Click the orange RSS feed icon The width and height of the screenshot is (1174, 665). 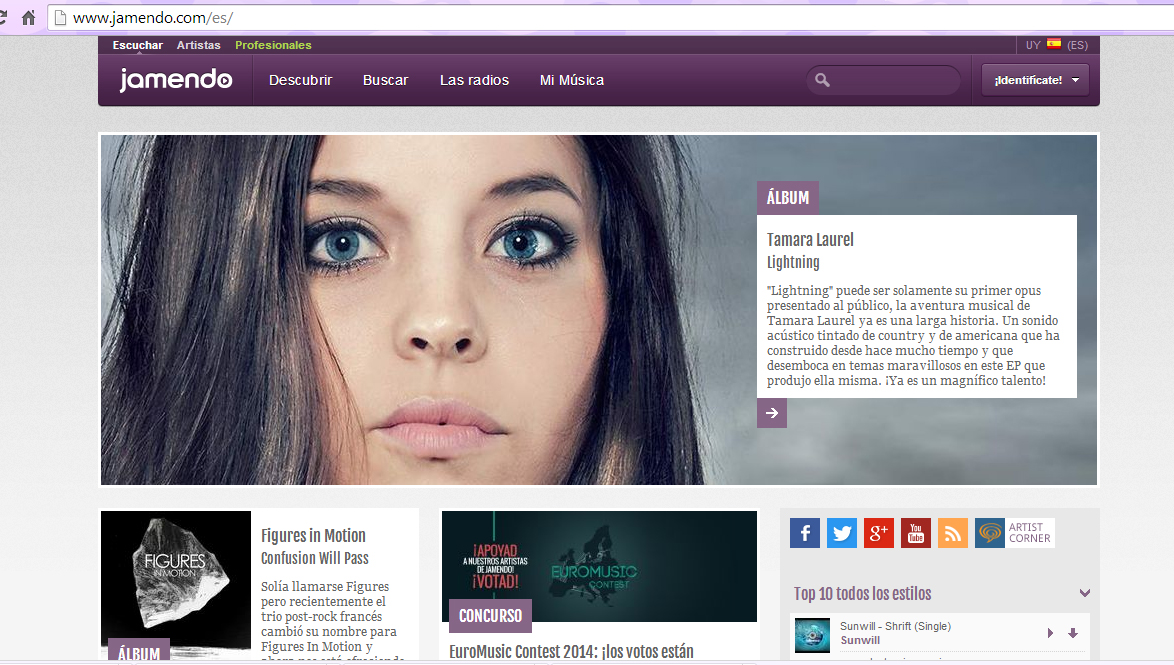tap(952, 533)
